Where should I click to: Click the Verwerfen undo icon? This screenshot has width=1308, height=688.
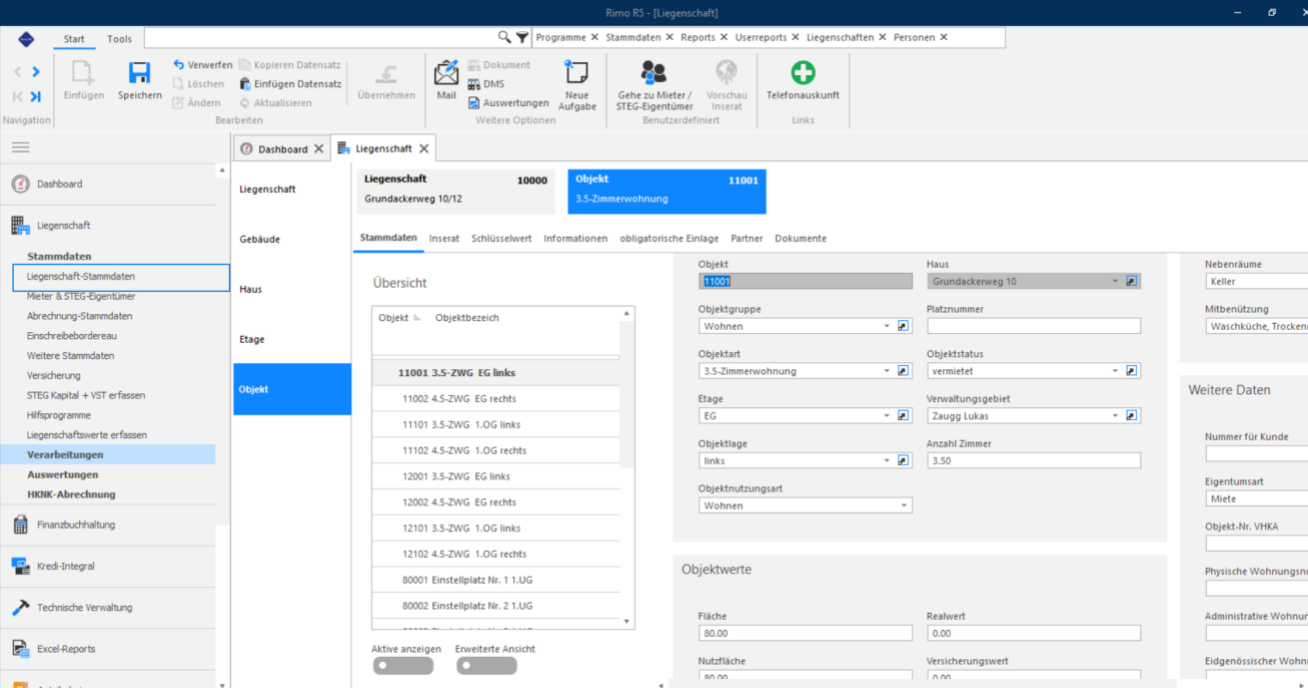179,65
